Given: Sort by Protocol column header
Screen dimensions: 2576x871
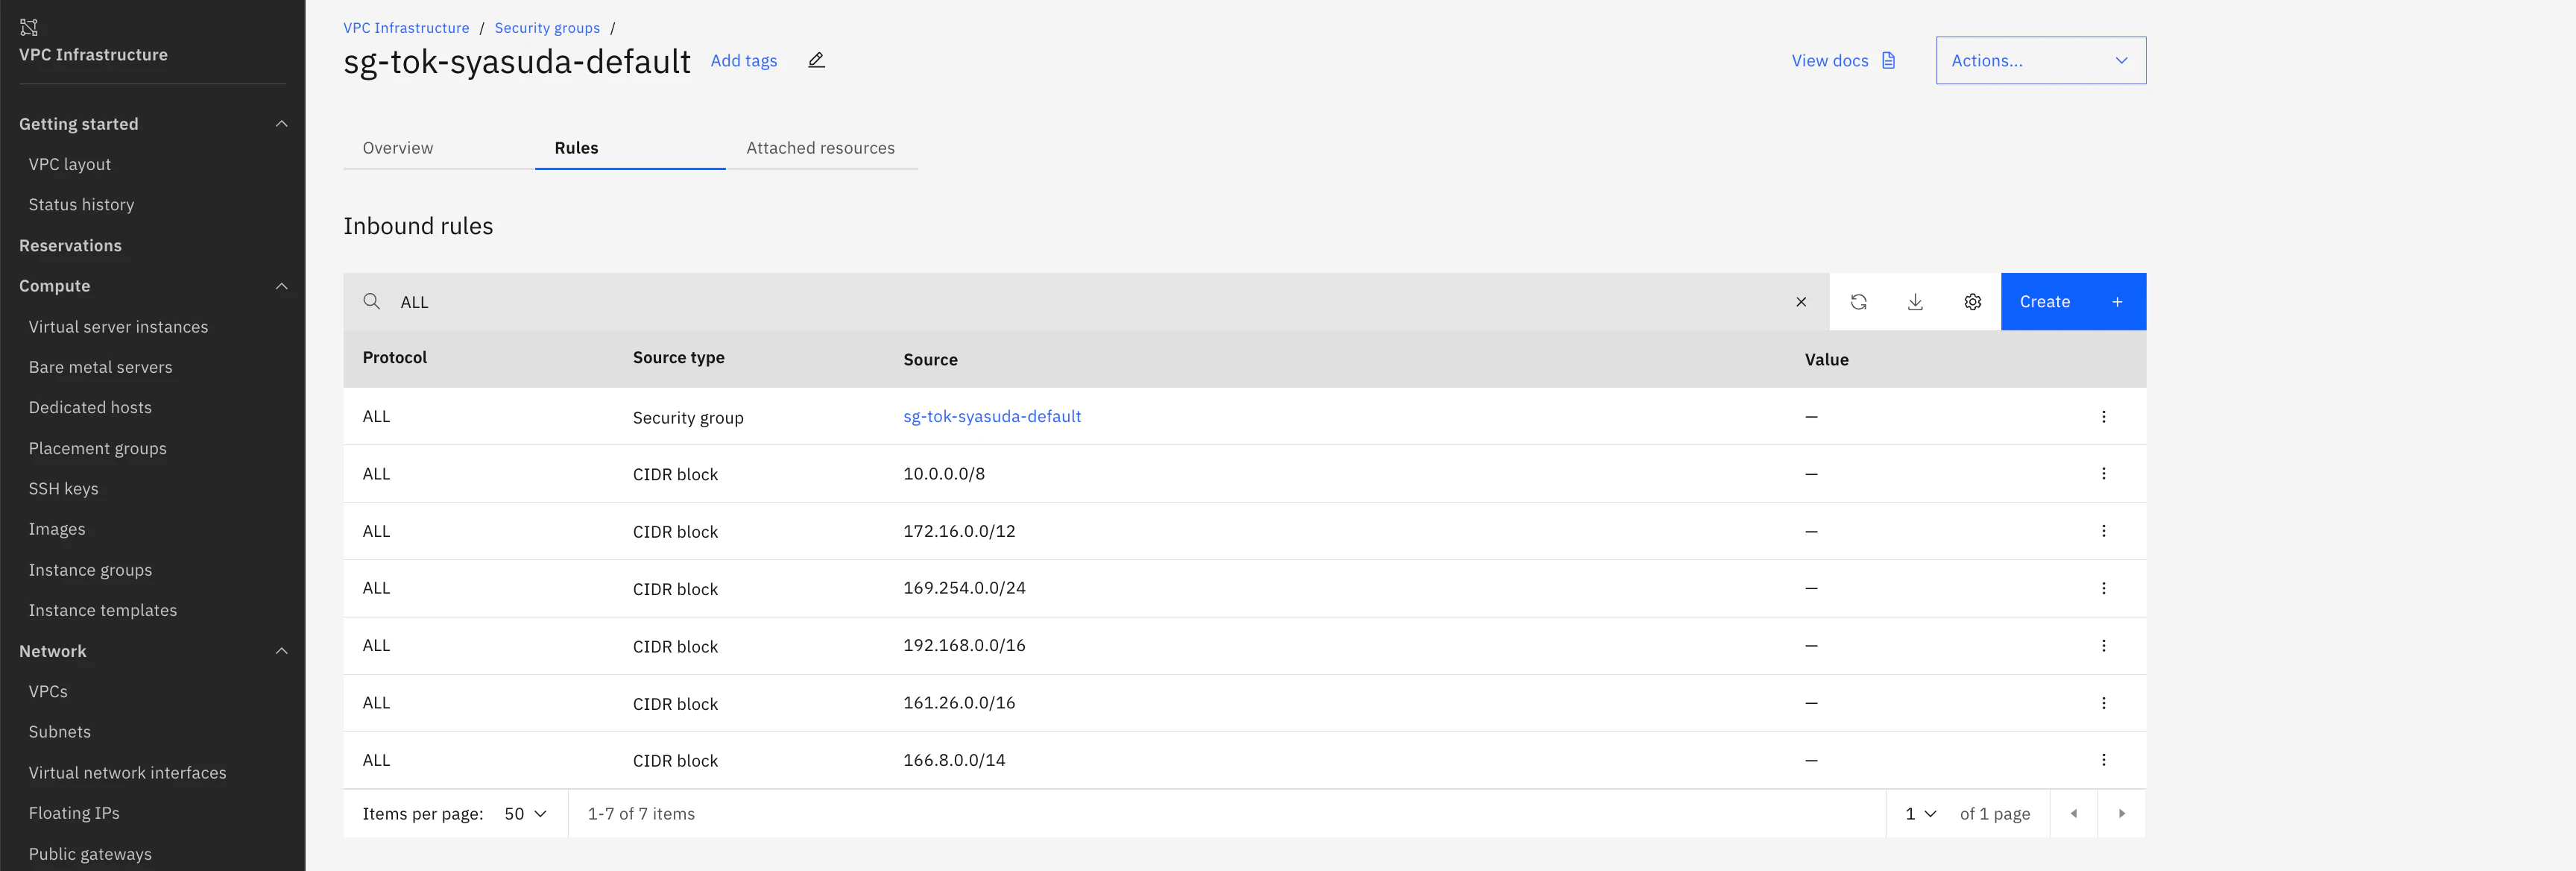Looking at the screenshot, I should tap(395, 358).
